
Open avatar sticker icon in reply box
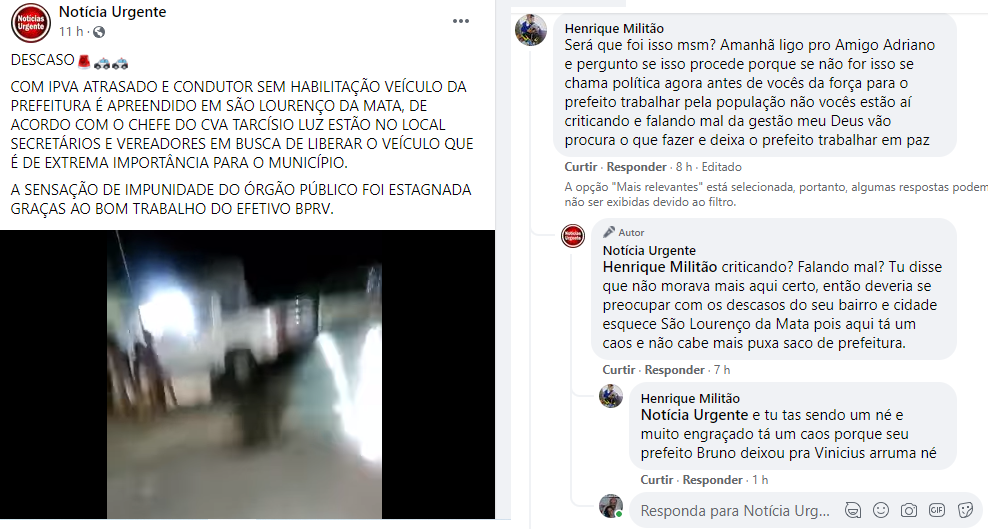tap(853, 509)
